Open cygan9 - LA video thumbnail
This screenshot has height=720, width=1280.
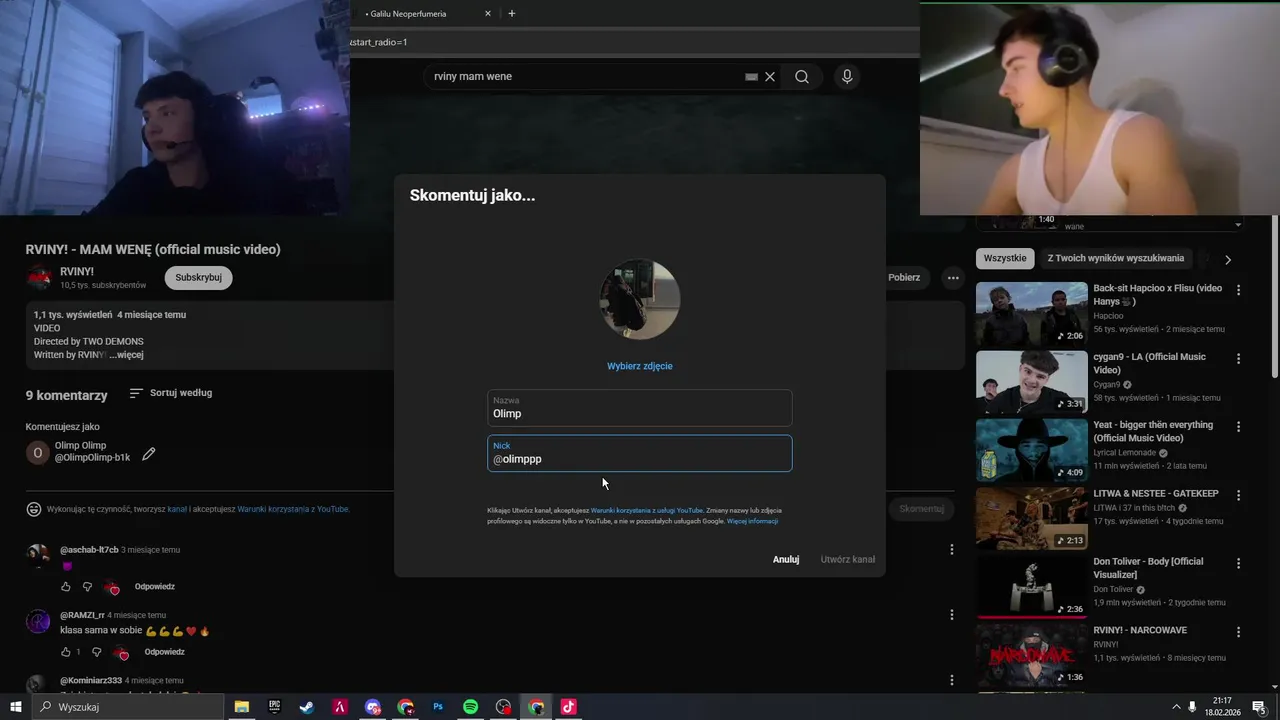pos(1031,382)
